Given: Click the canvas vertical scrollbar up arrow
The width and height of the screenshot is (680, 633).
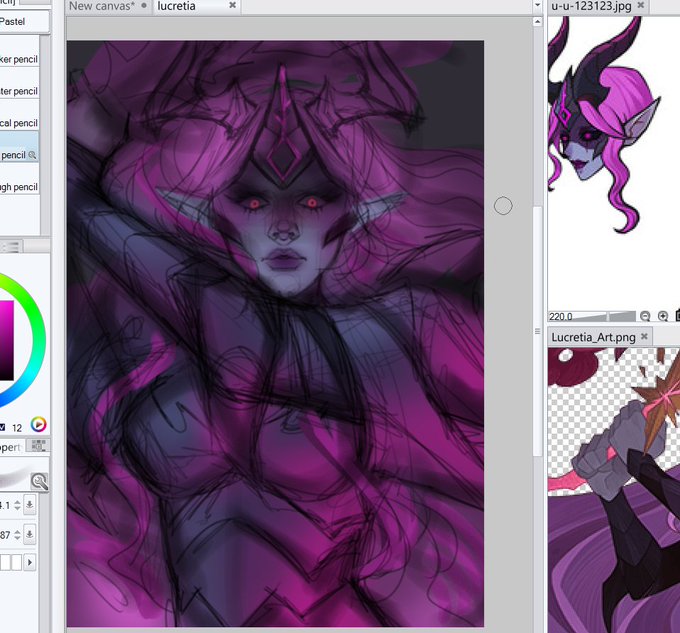Looking at the screenshot, I should [537, 22].
